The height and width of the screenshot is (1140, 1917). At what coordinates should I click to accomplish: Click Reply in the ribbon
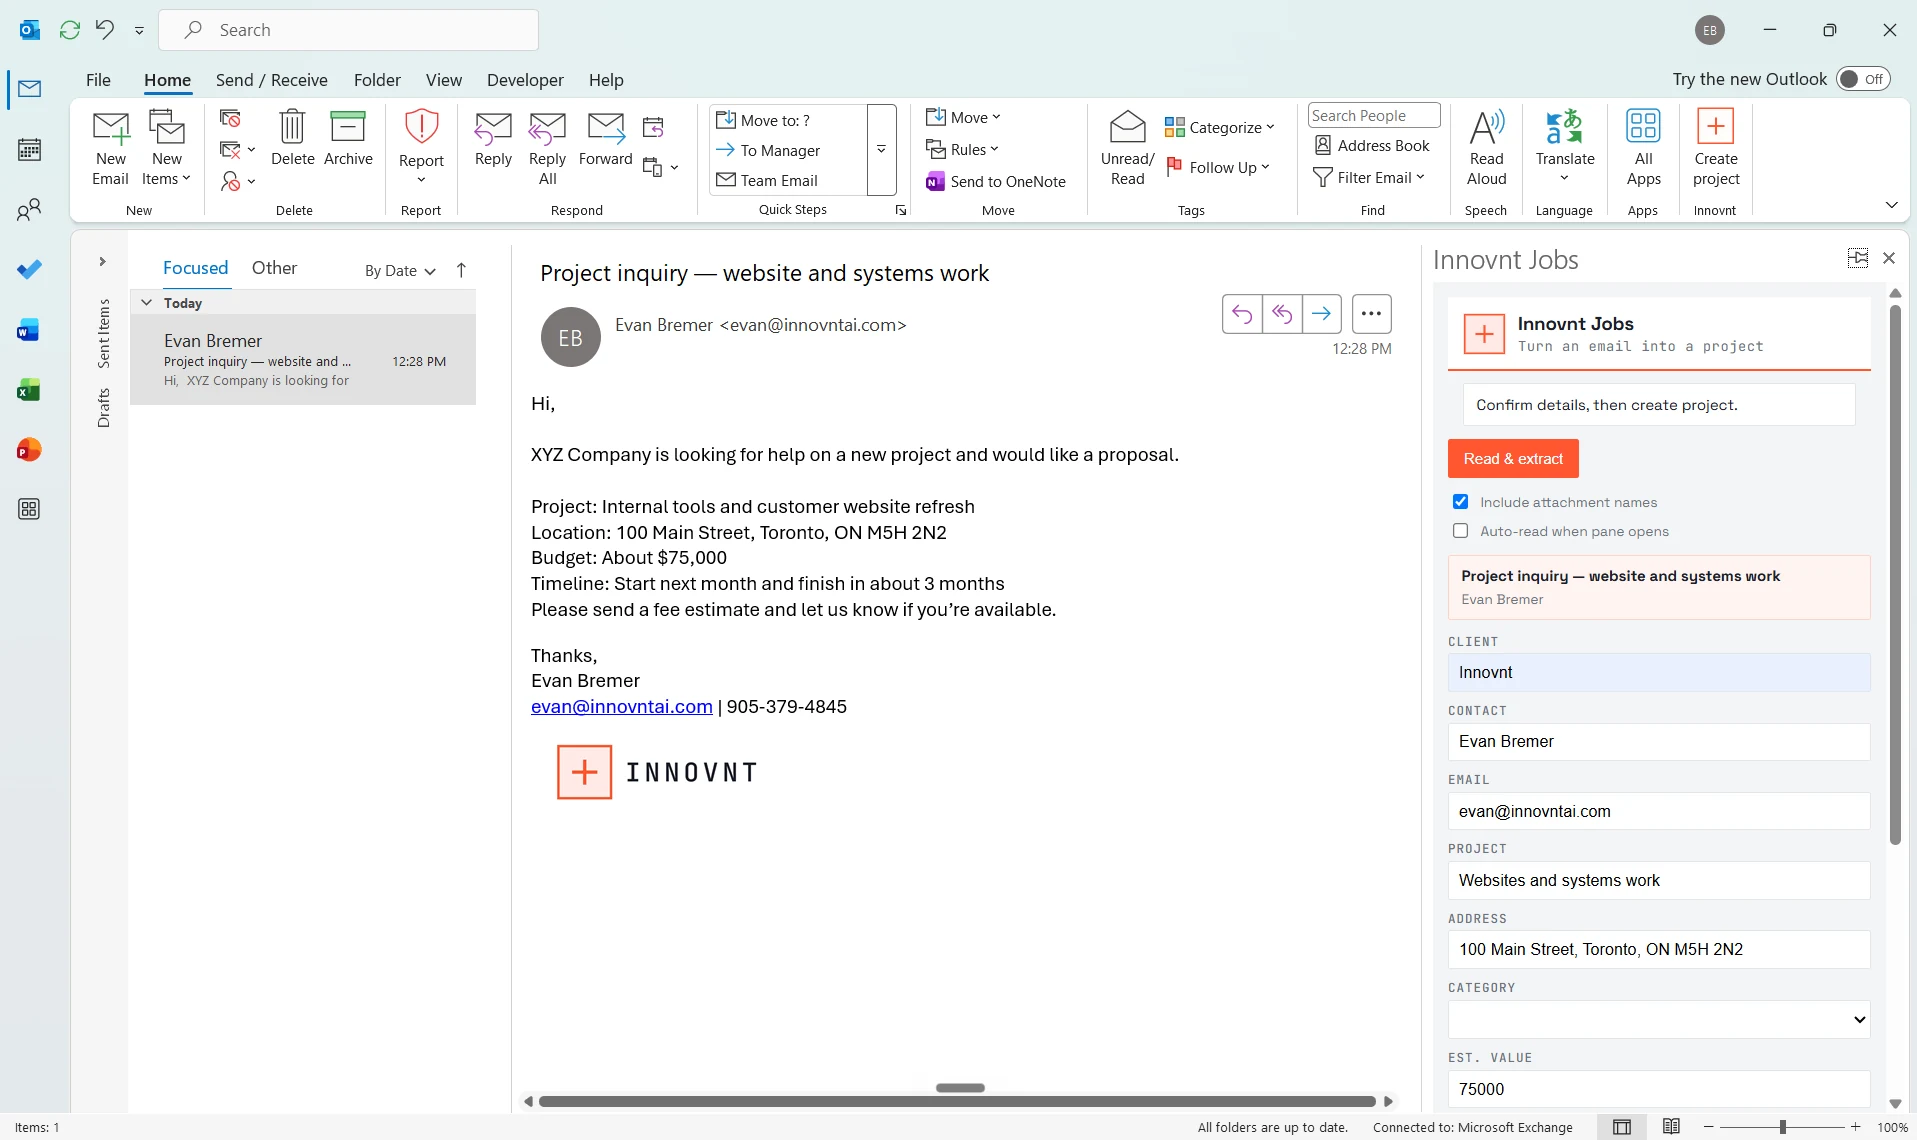pos(493,139)
